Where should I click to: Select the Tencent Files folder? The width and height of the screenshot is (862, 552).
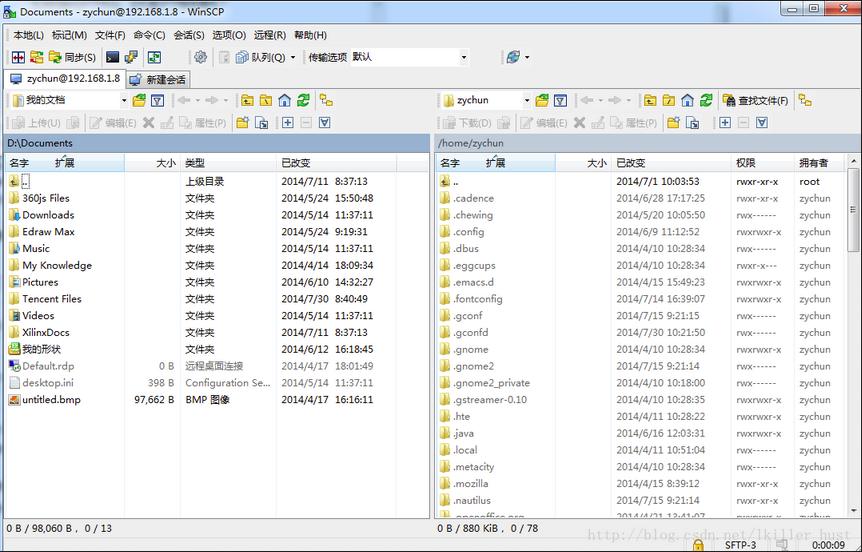click(x=52, y=299)
